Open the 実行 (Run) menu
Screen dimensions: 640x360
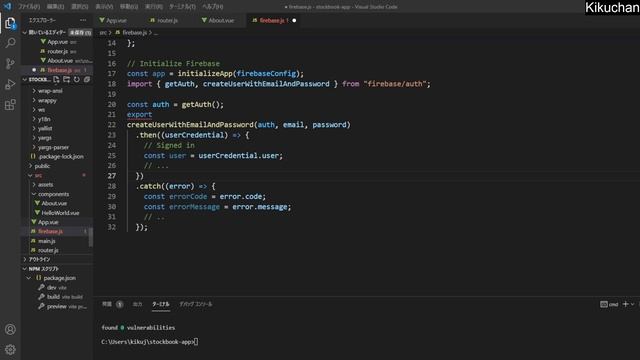[x=153, y=7]
